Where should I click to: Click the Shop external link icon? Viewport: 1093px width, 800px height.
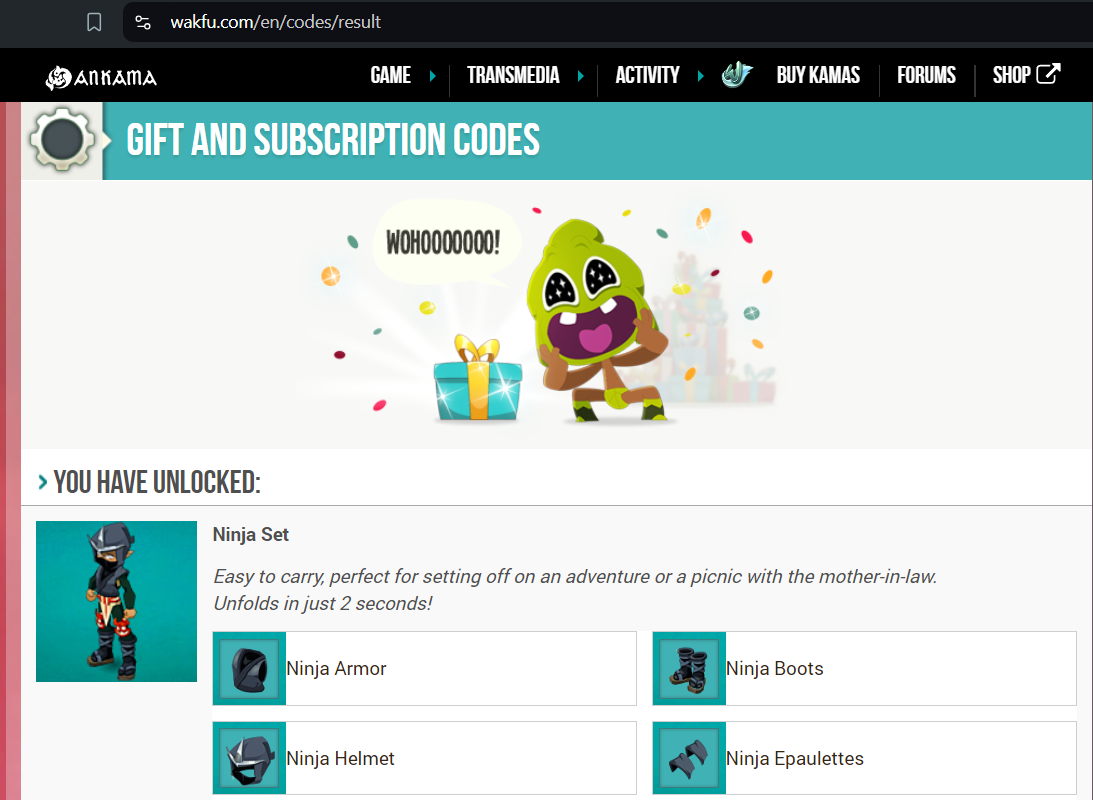tap(1048, 73)
